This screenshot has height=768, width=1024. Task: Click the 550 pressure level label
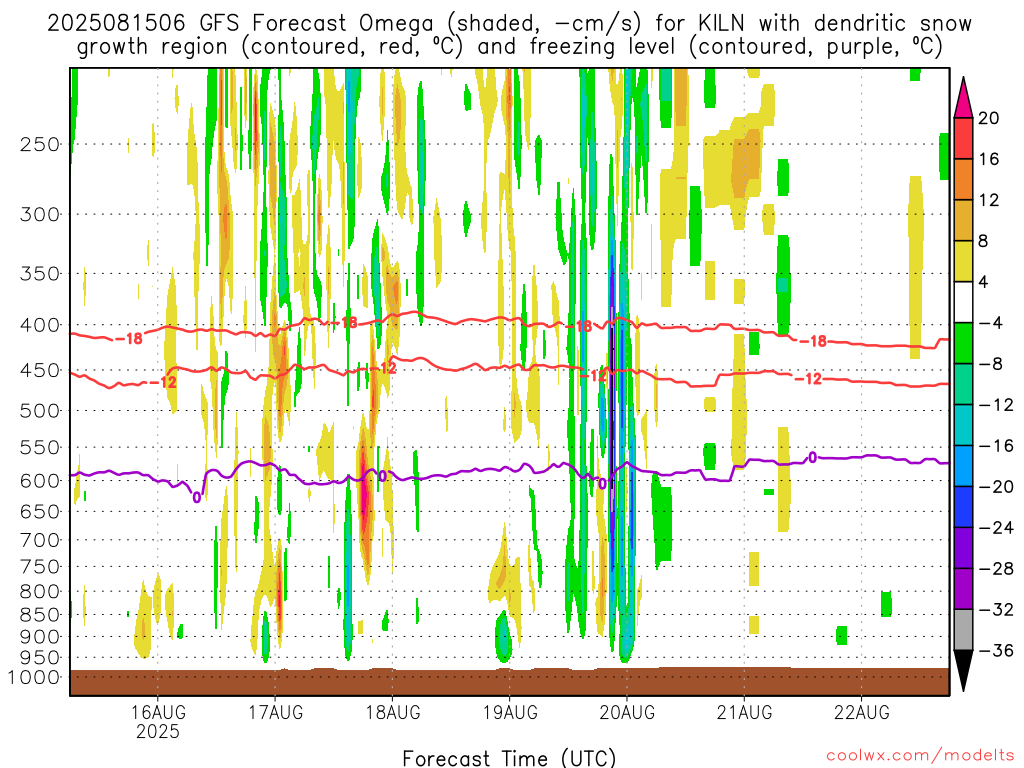coord(40,447)
